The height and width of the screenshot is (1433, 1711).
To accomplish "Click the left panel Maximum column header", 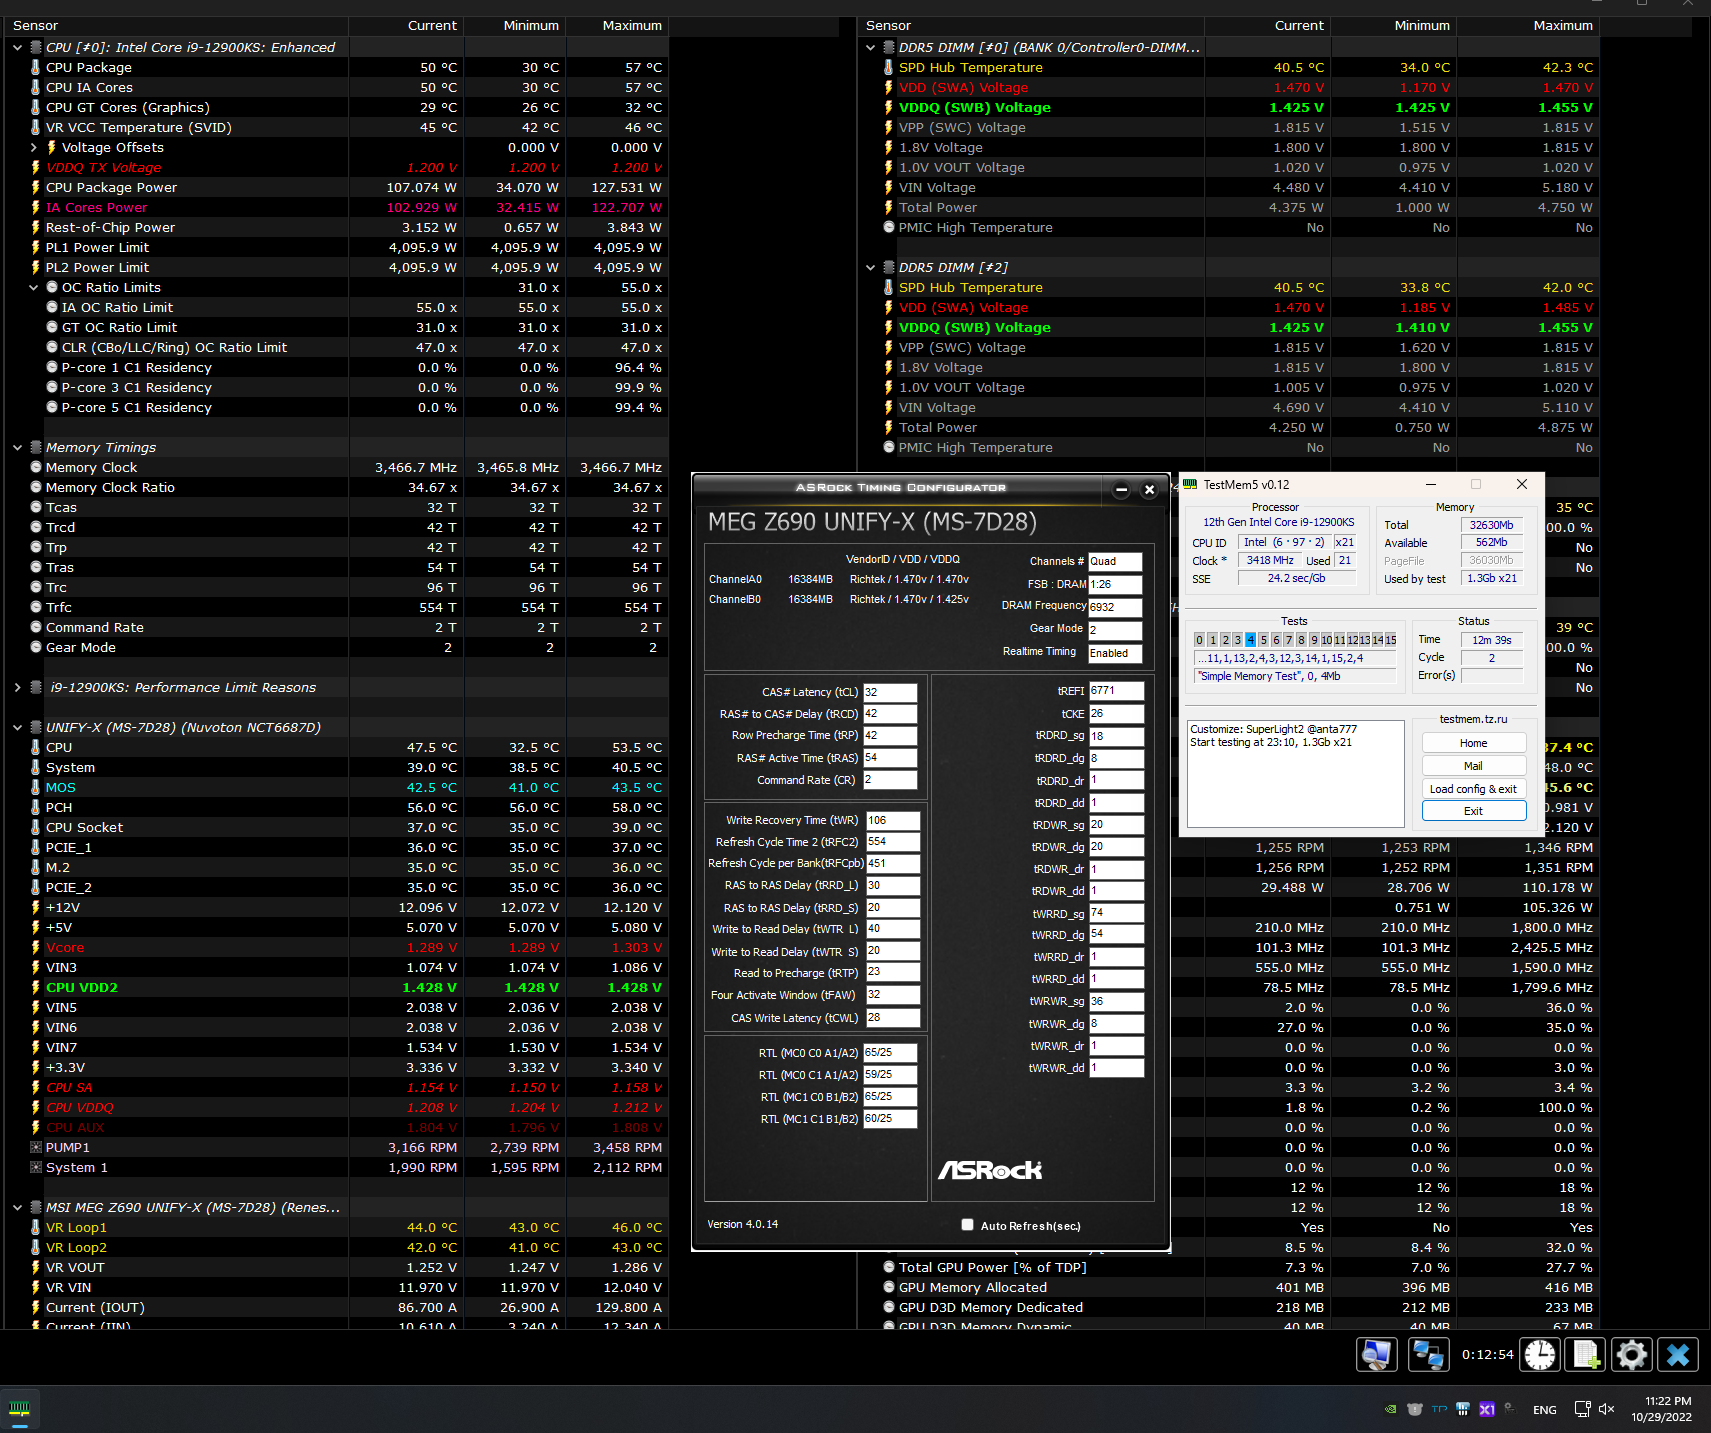I will click(x=617, y=25).
